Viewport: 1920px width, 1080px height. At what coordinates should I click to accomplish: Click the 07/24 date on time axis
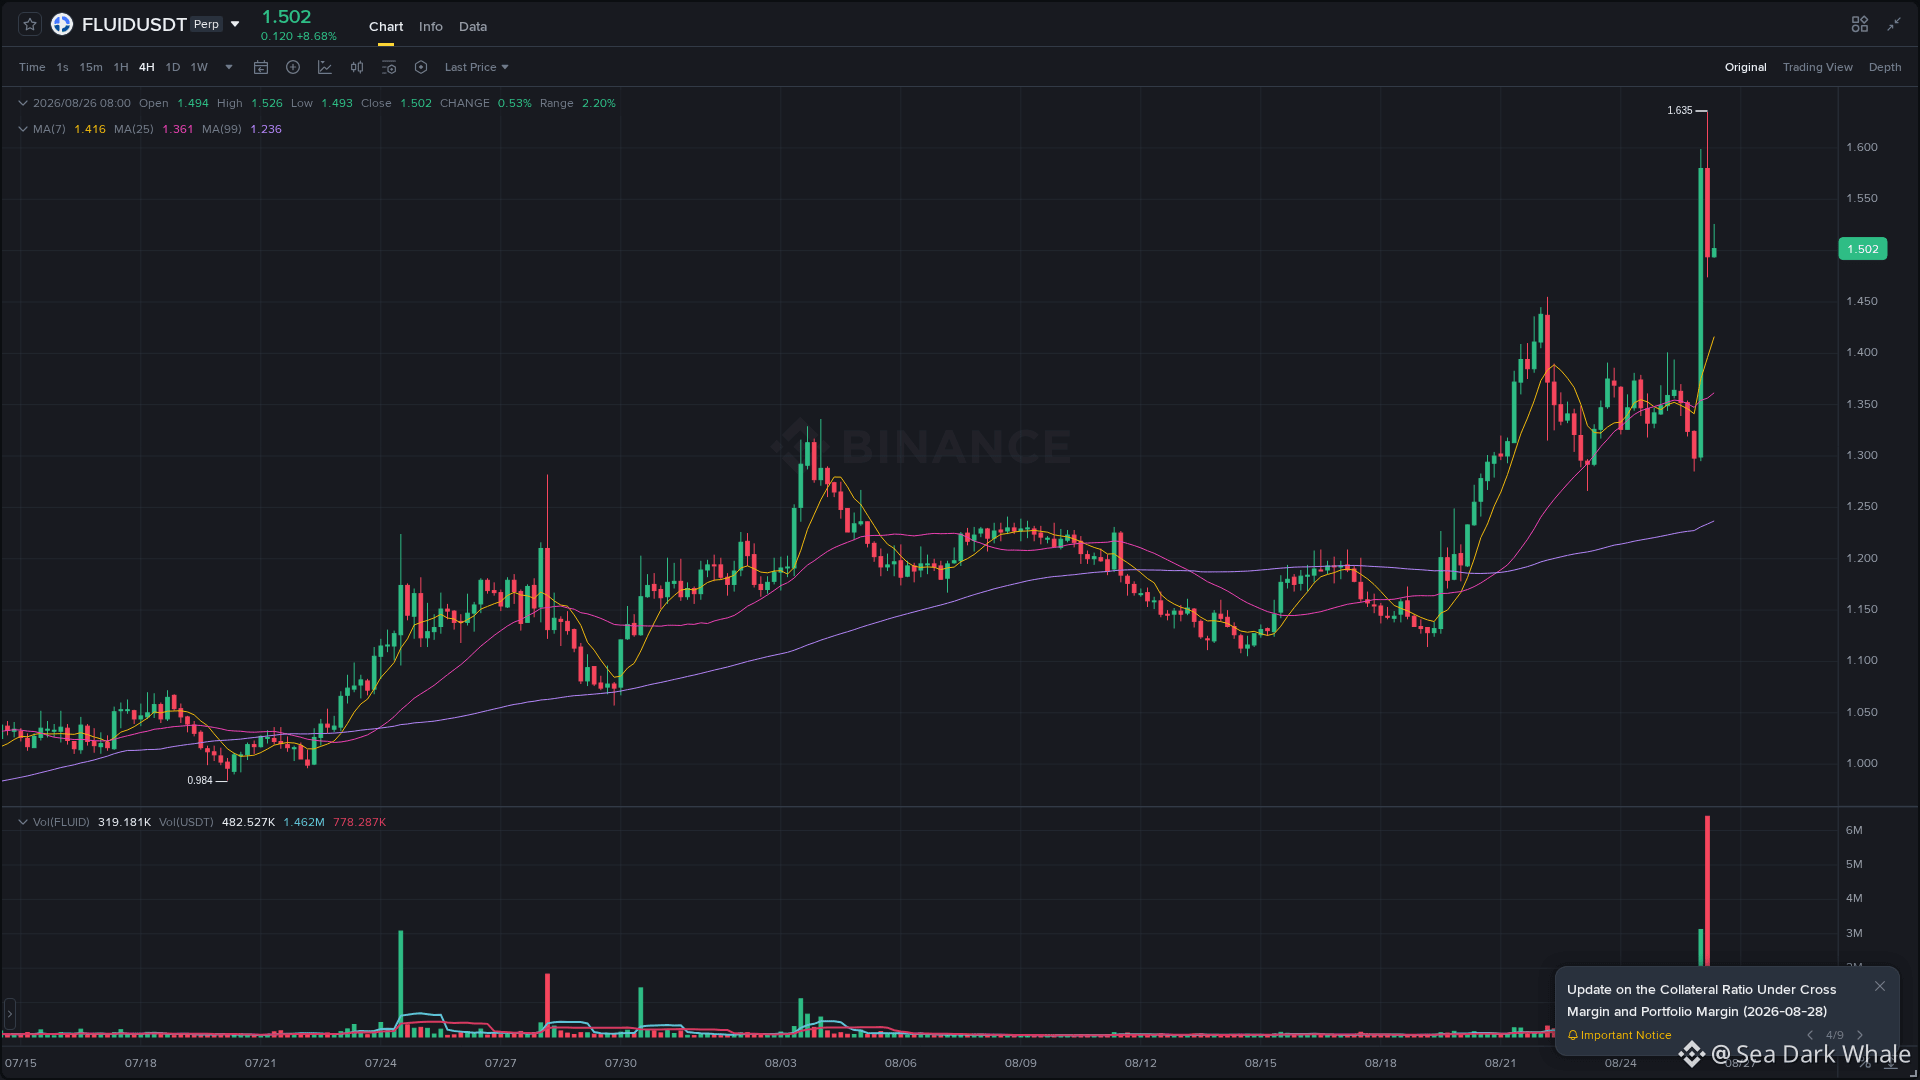tap(380, 1063)
